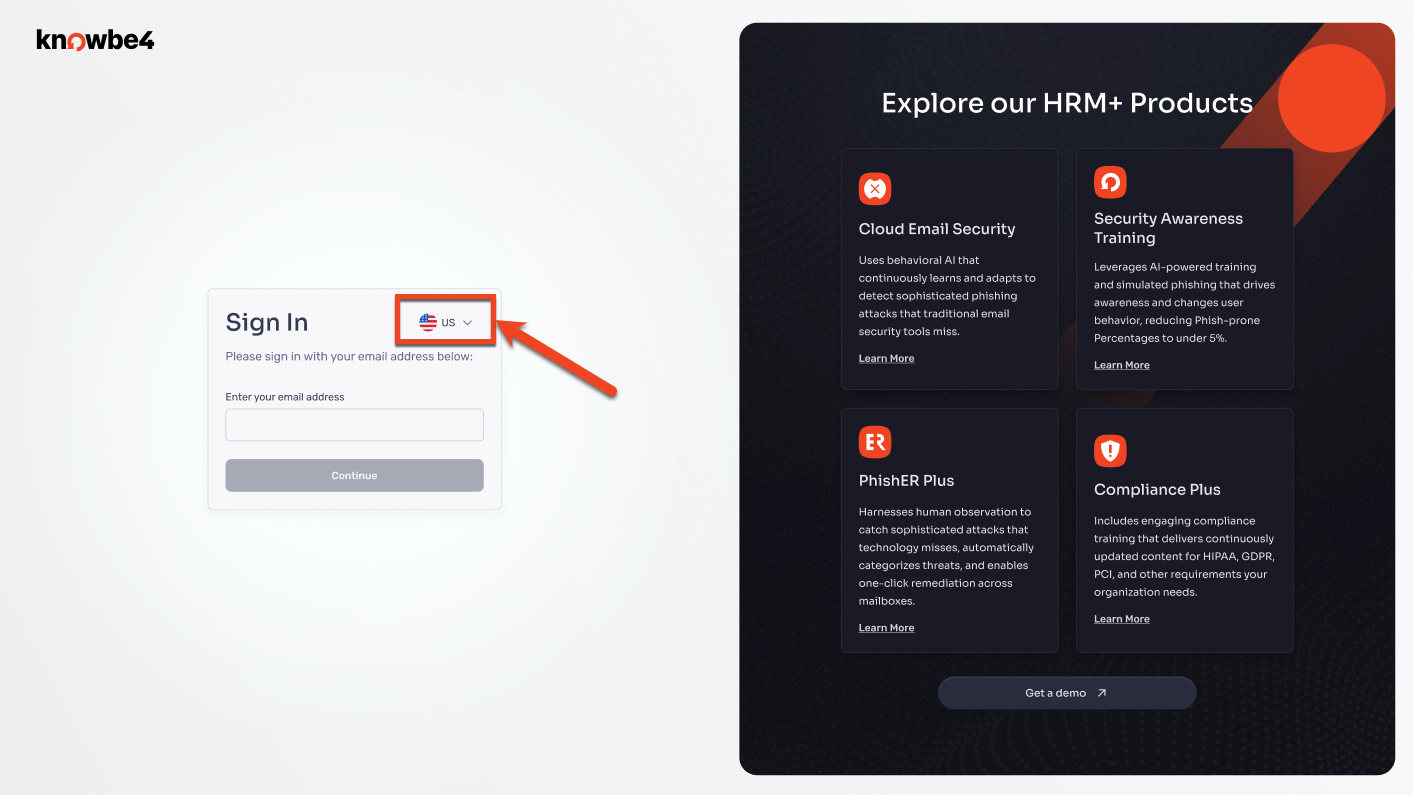The image size is (1413, 795).
Task: Click the diagonal arrow on Get a demo
Action: (x=1102, y=692)
